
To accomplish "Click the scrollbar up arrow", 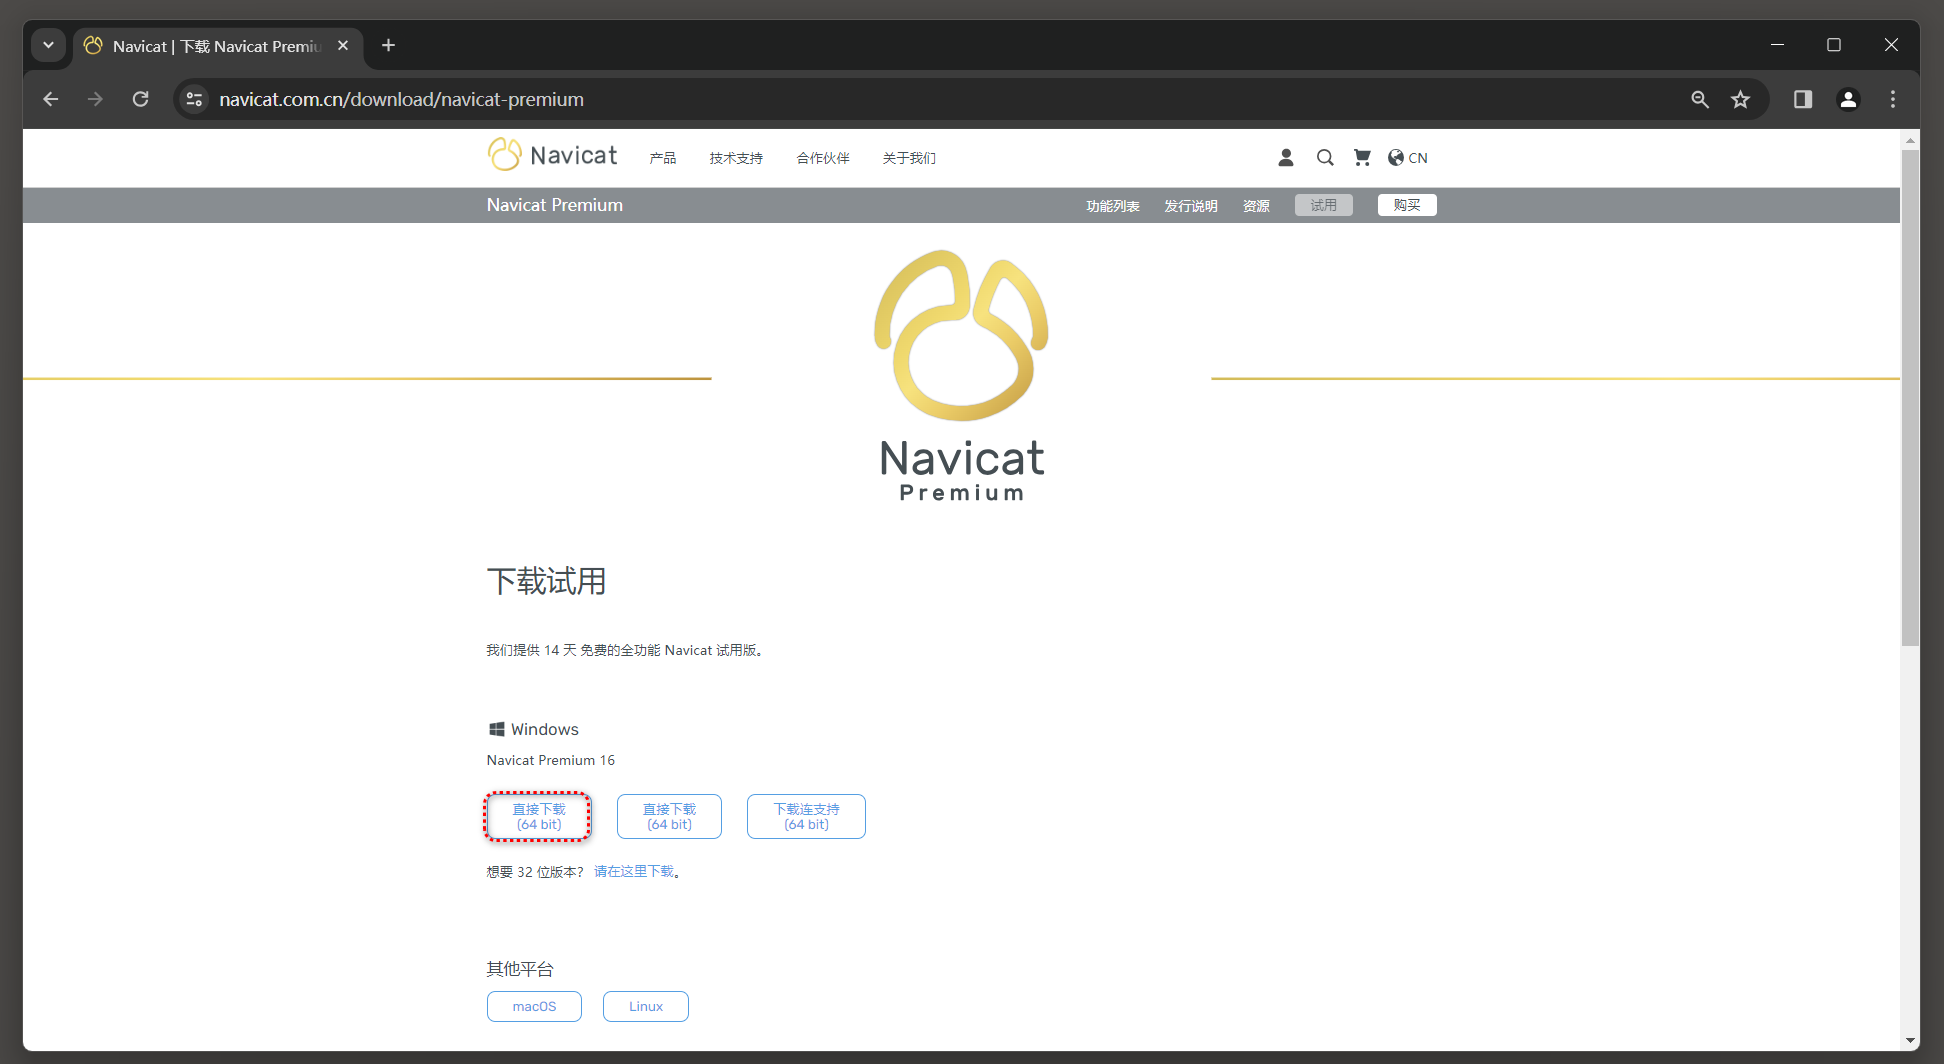I will pos(1910,140).
